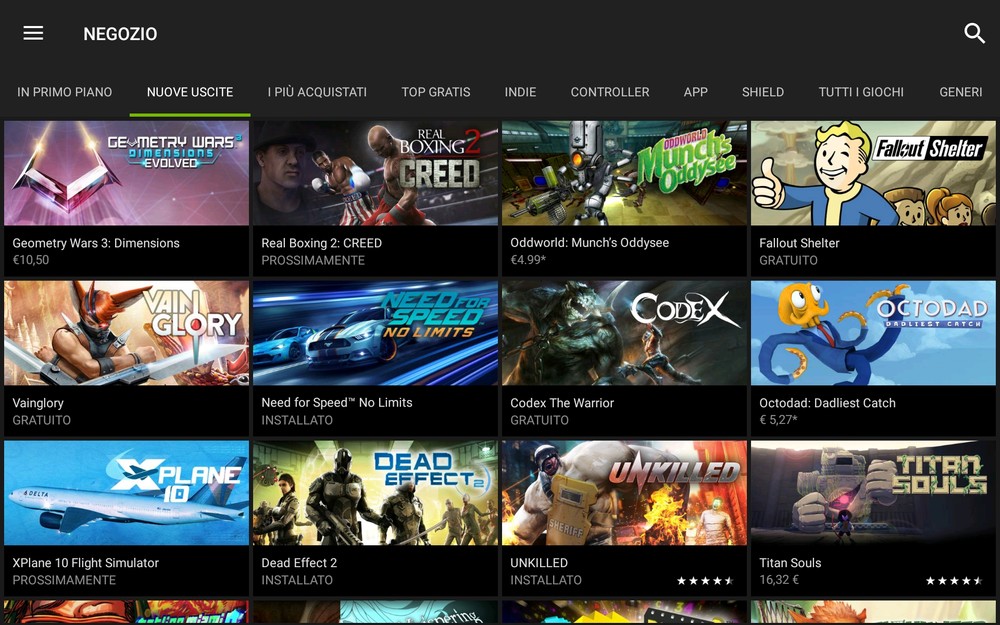Open Oddworld Munch's Oddysee artwork

(x=624, y=173)
